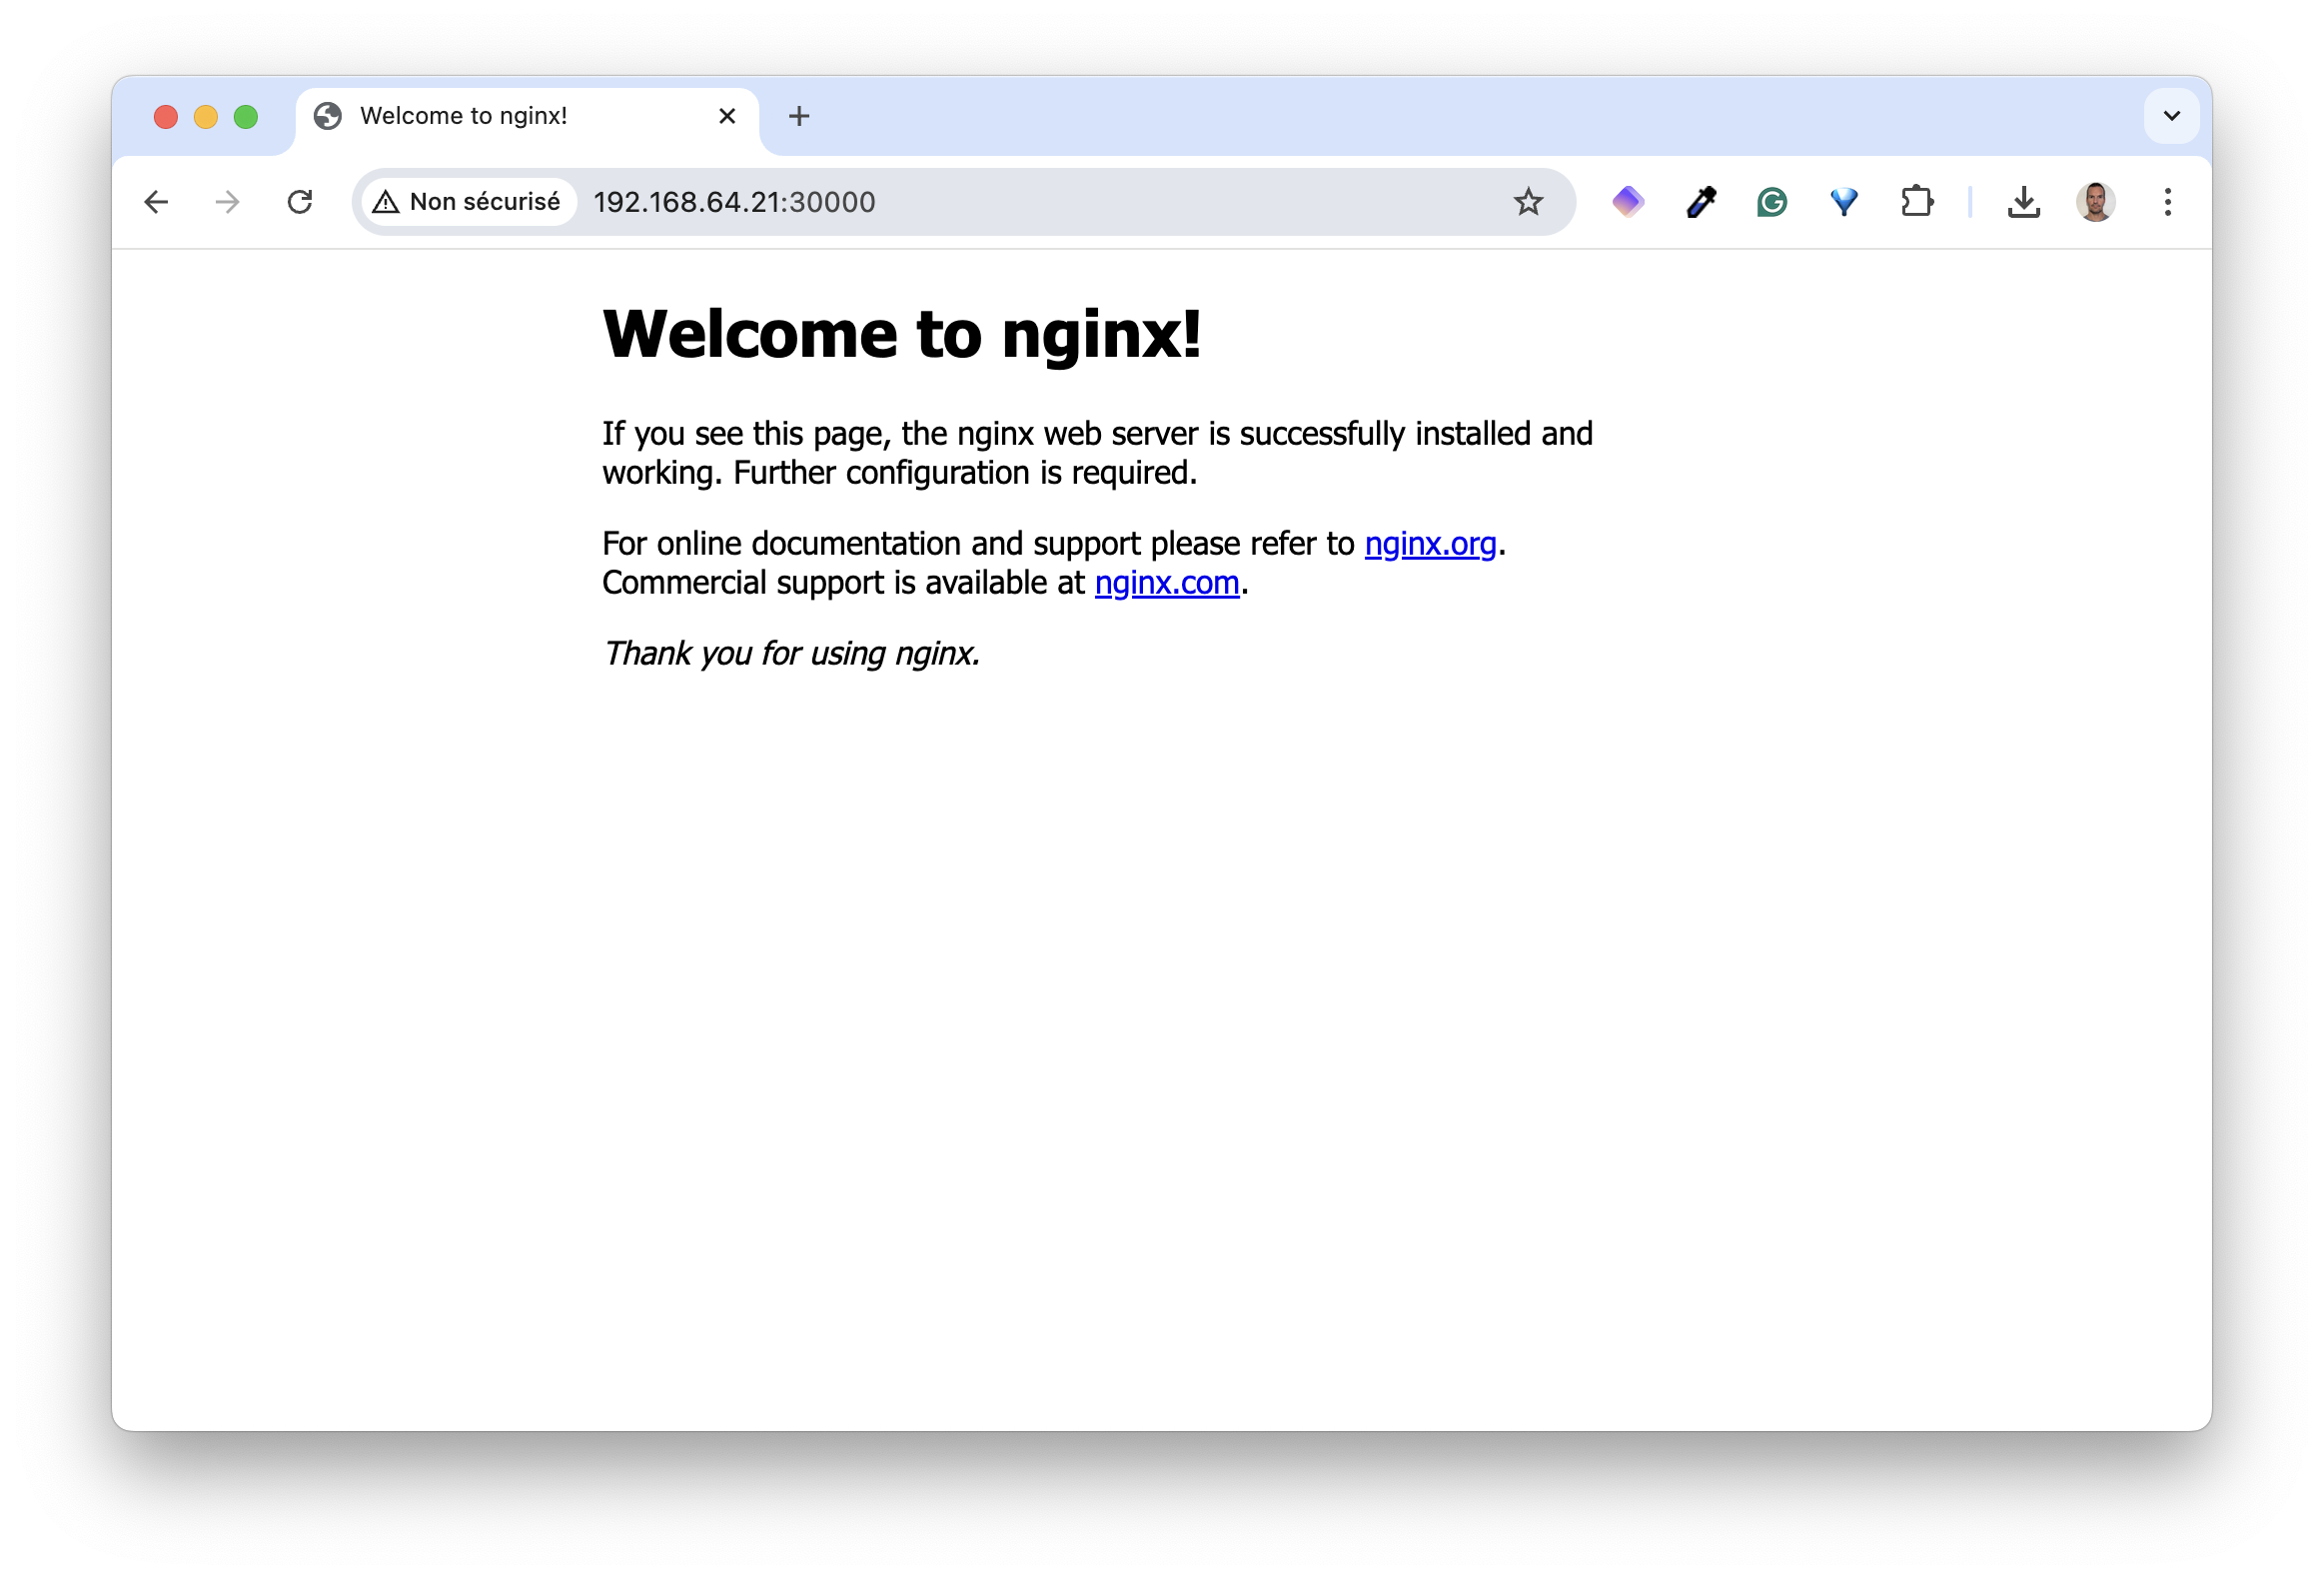Open the Extensions puzzle piece menu
The height and width of the screenshot is (1579, 2324).
coord(1917,202)
